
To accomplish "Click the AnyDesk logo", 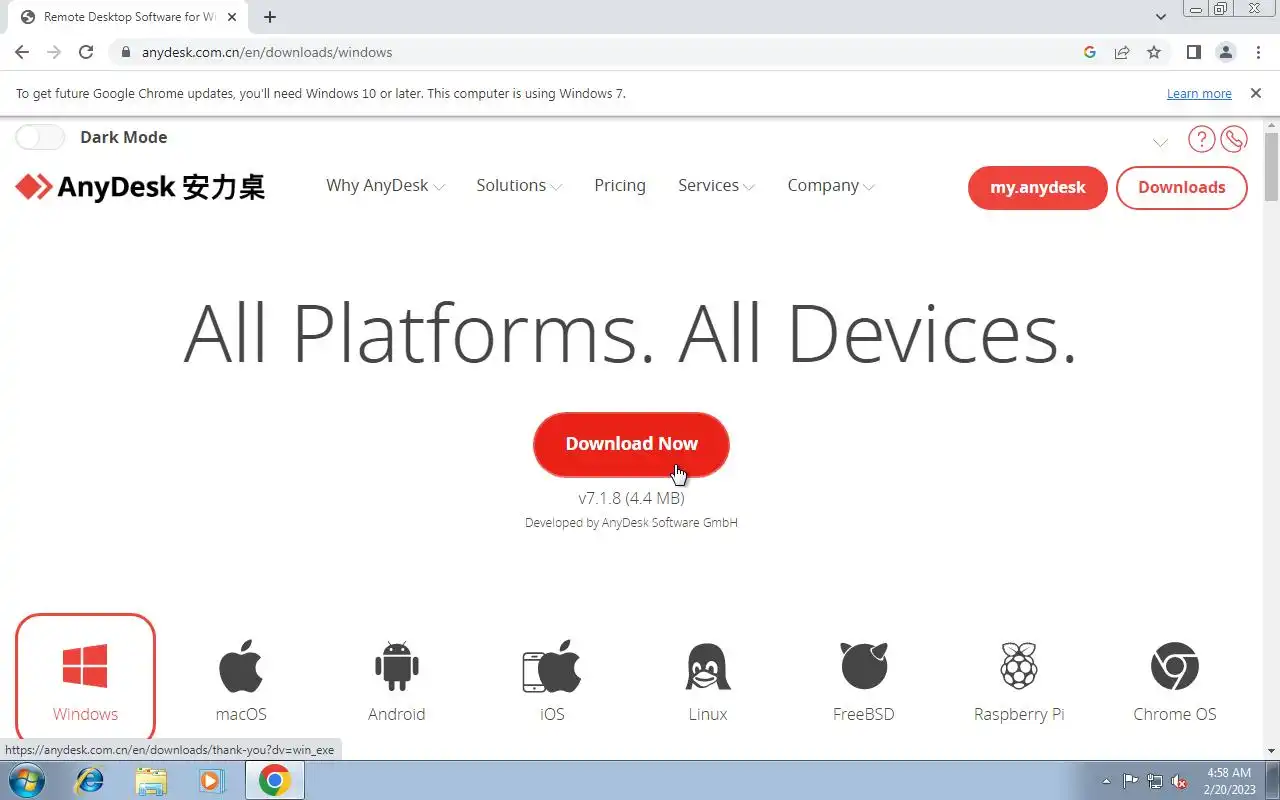I will click(x=140, y=187).
